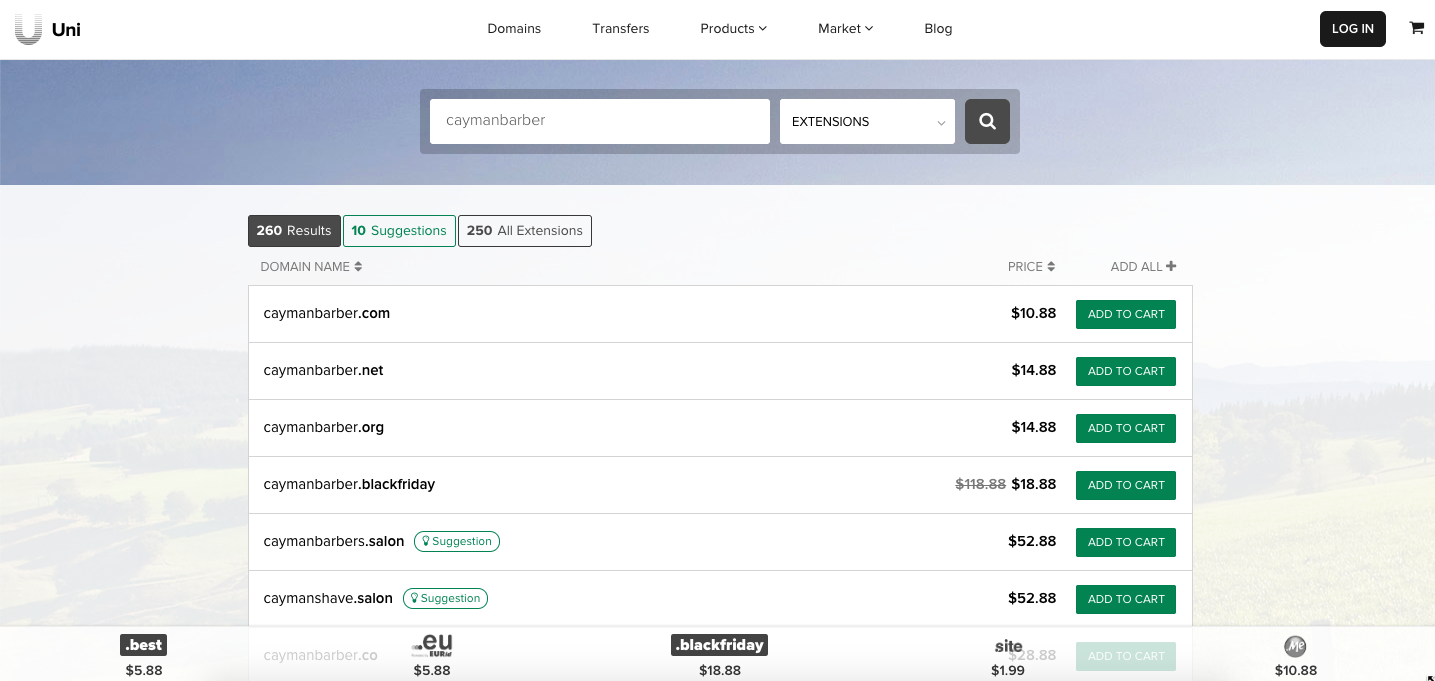This screenshot has width=1435, height=681.
Task: Click Suggestion badge on caymanbarbers.salon
Action: click(456, 541)
